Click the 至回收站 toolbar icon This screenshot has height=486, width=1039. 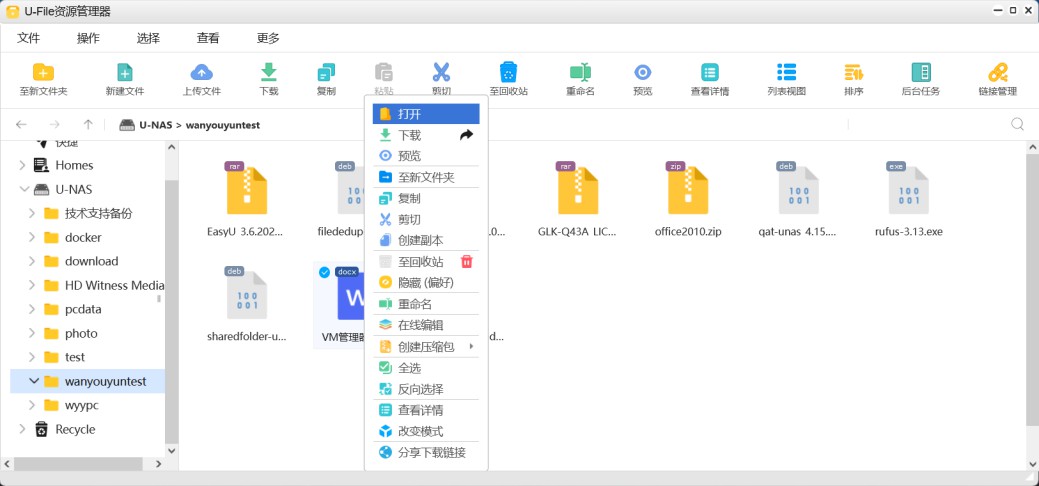point(508,72)
